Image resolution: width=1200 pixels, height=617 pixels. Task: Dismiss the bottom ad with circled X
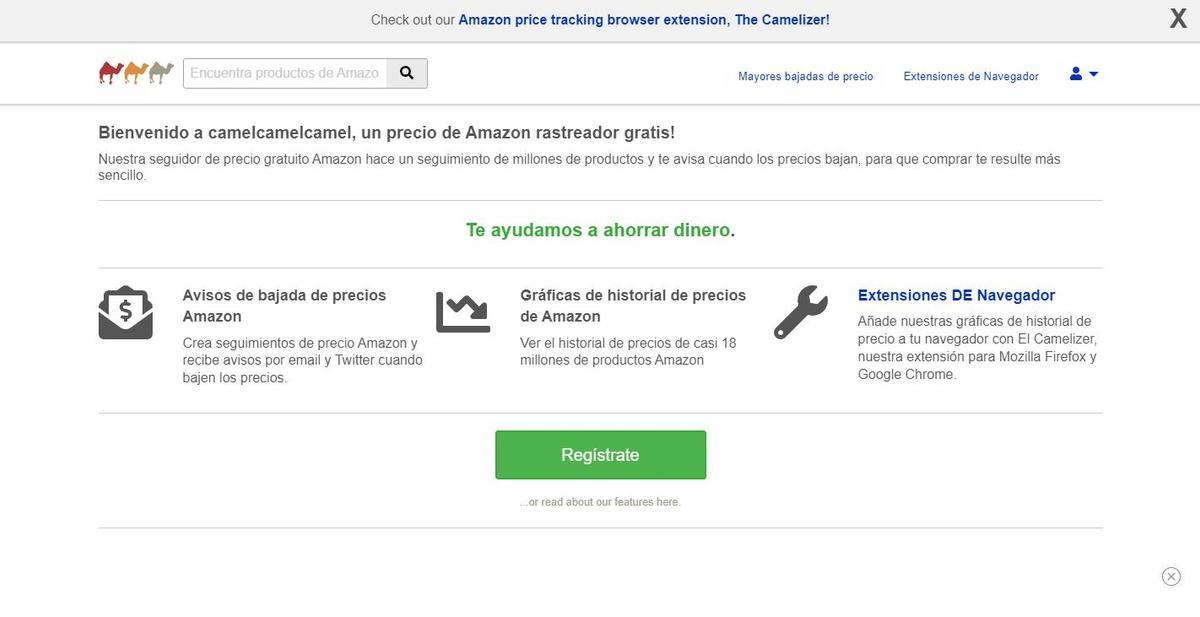tap(1171, 576)
